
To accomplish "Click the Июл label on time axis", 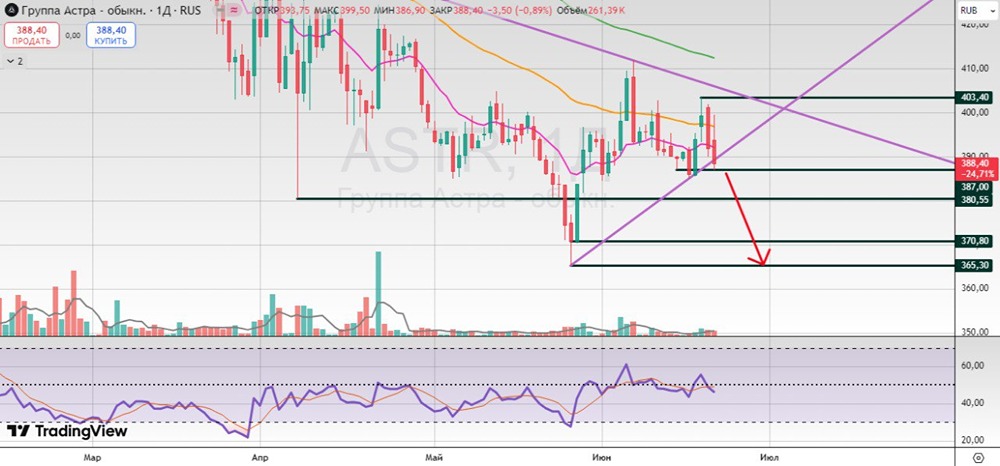I will (769, 457).
